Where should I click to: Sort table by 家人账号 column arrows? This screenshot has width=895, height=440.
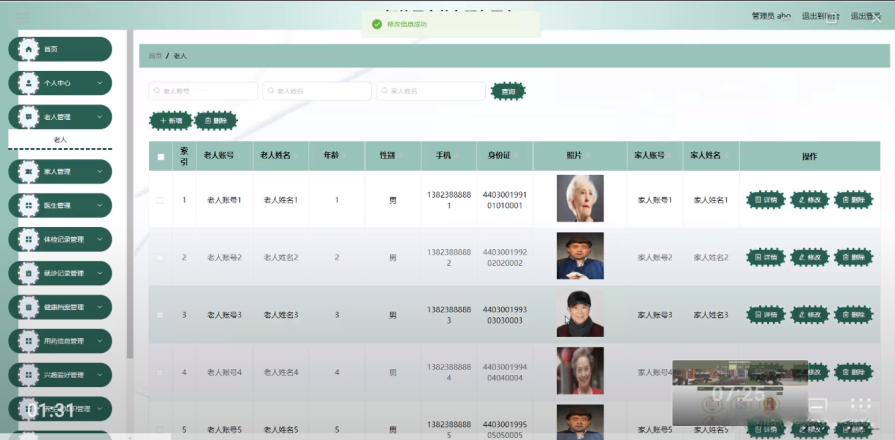point(670,155)
